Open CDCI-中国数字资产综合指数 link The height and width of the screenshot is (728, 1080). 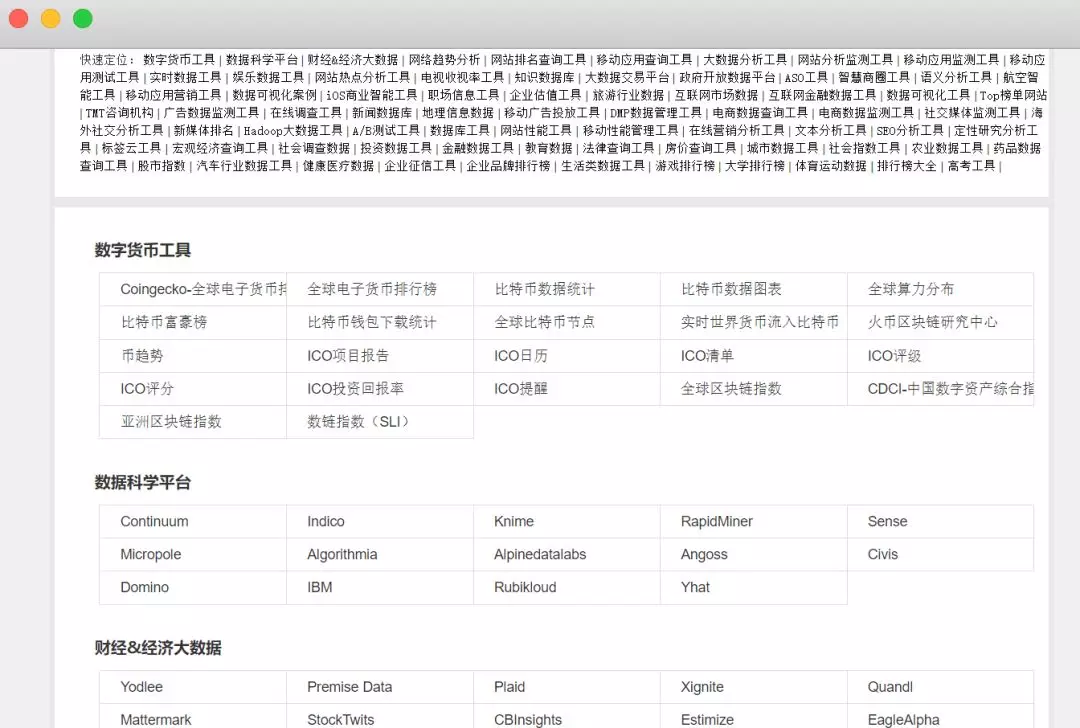click(x=951, y=388)
